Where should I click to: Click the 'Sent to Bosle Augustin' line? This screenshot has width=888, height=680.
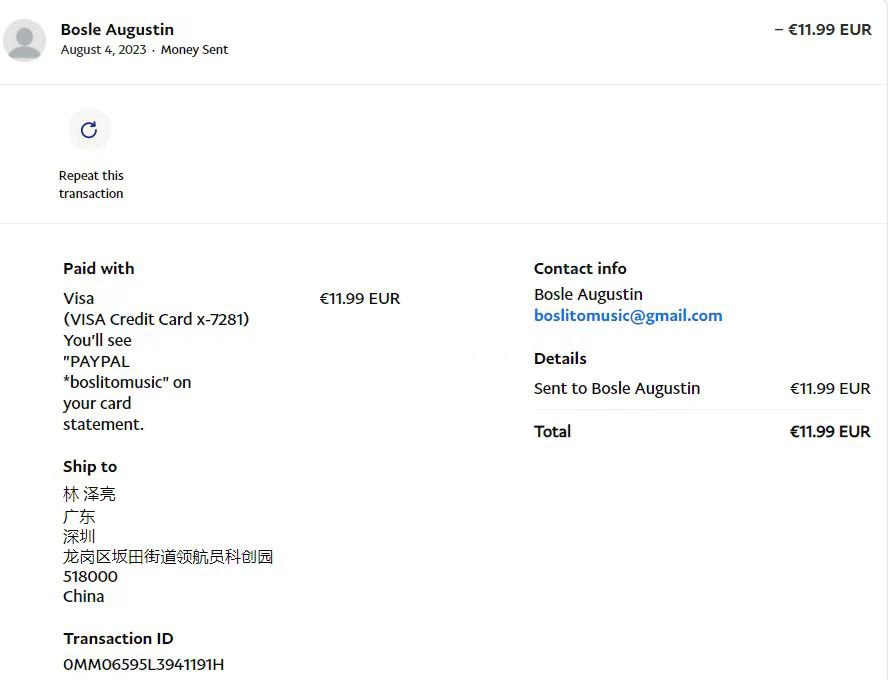[617, 388]
